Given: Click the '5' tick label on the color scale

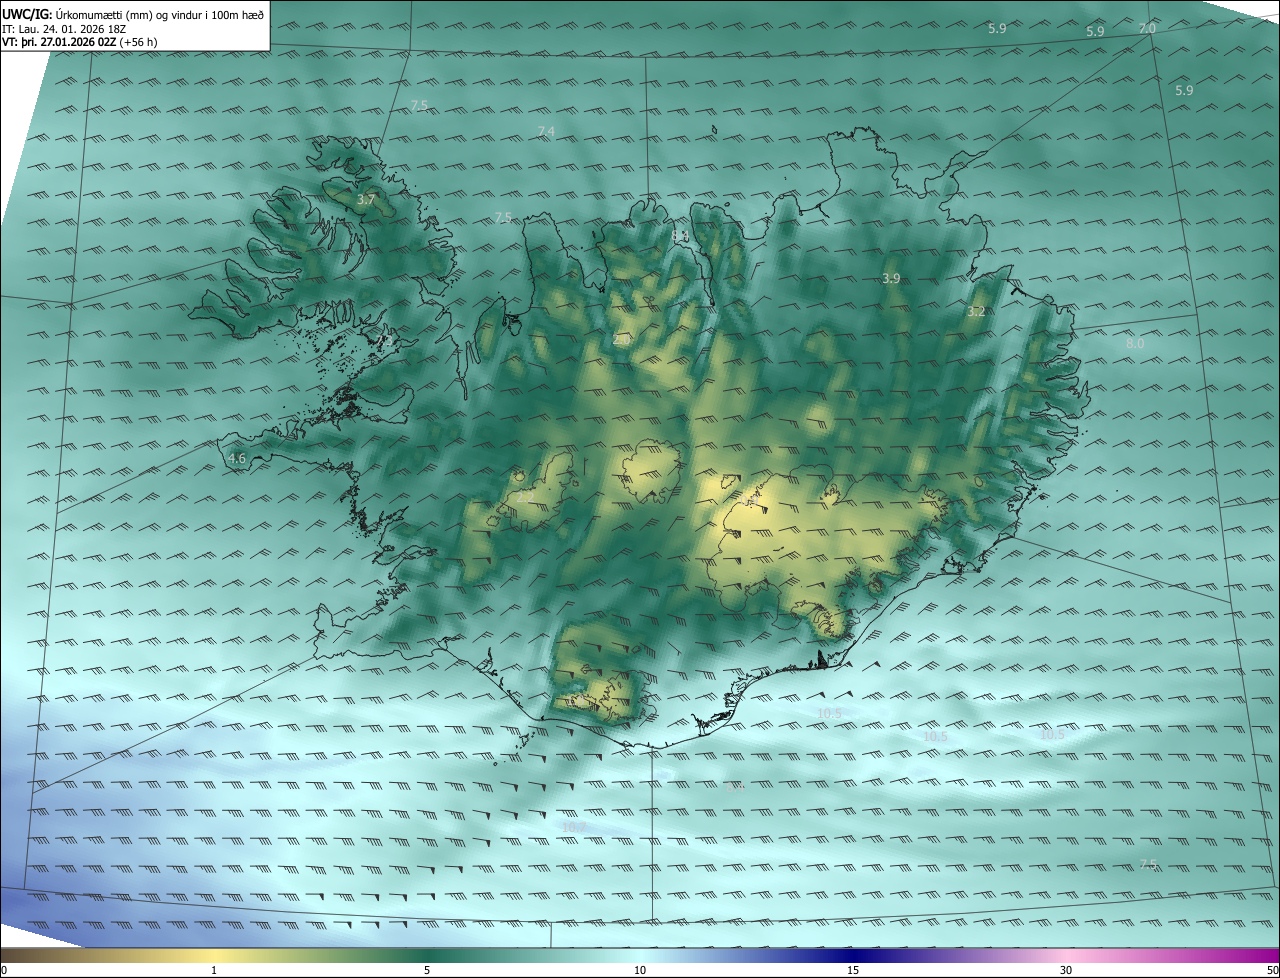Looking at the screenshot, I should point(427,970).
